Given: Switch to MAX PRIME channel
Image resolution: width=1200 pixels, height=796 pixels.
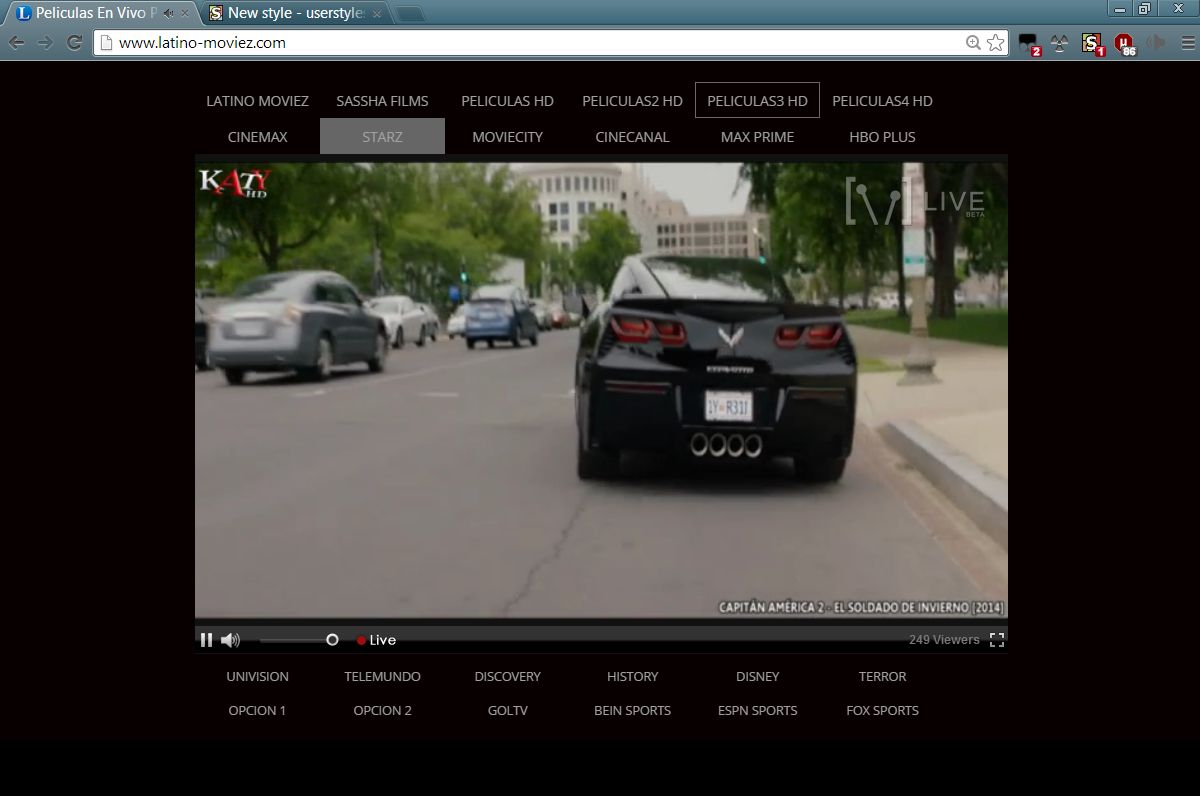Looking at the screenshot, I should tap(757, 137).
